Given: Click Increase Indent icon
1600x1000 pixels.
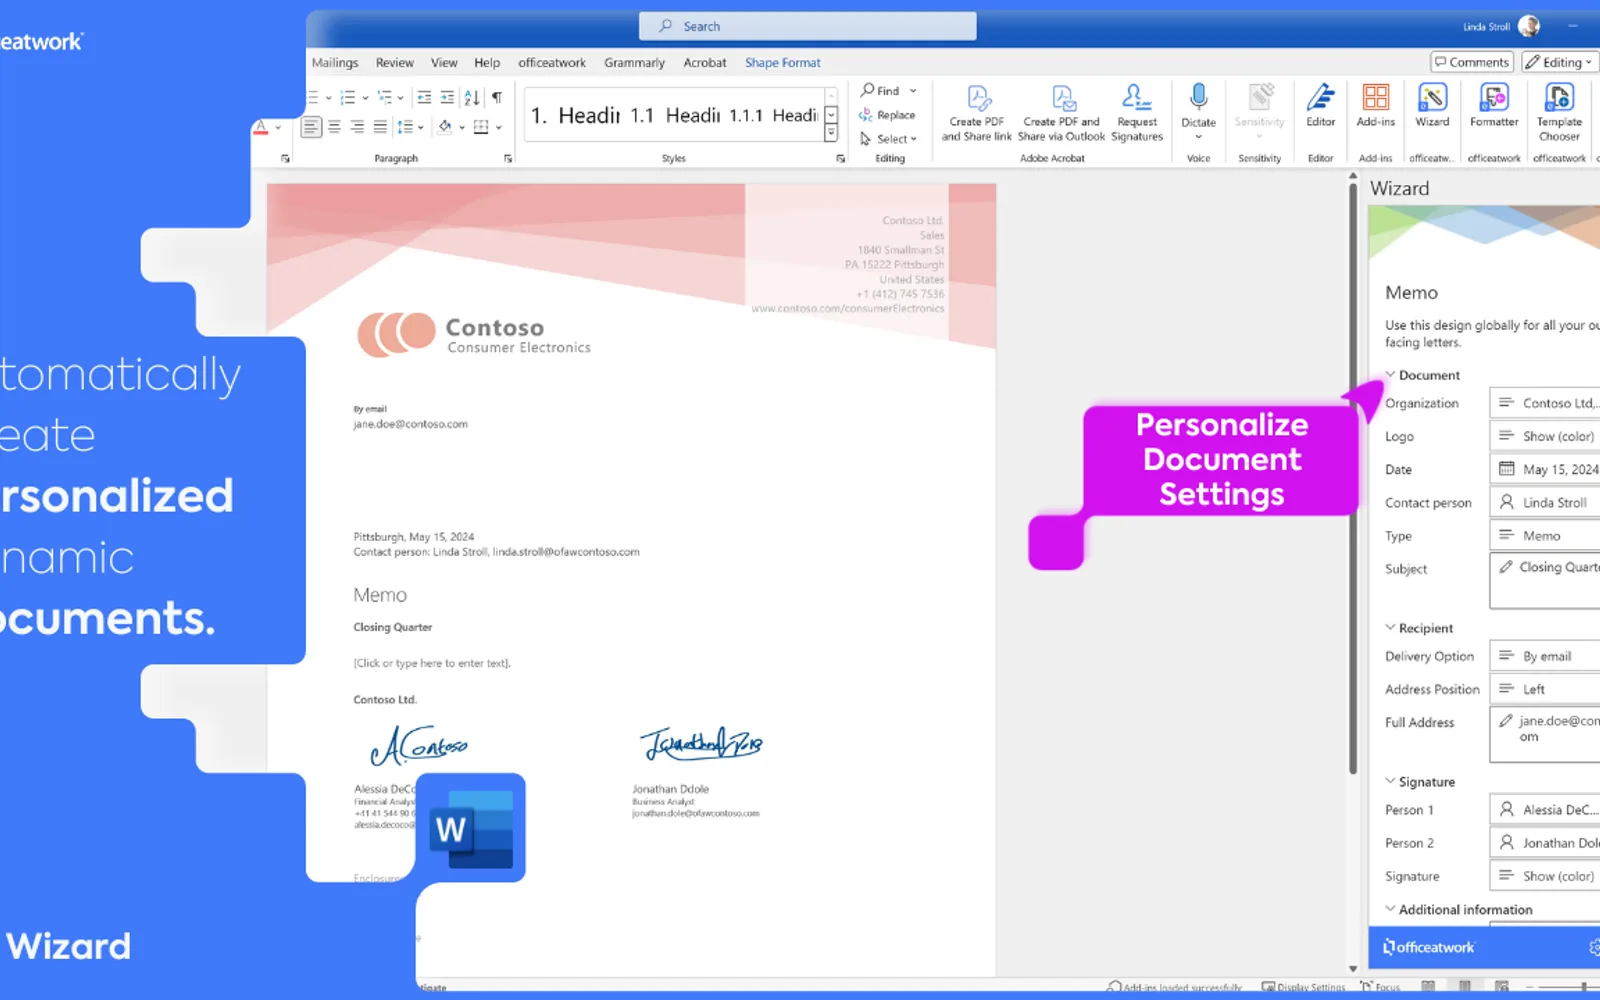Looking at the screenshot, I should click(x=447, y=97).
